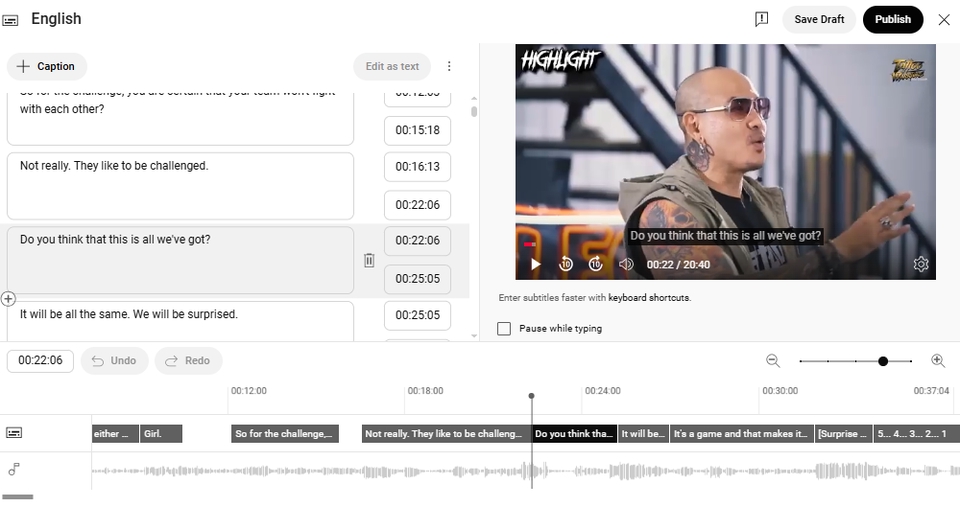Click the caption track icon on timeline
This screenshot has height=530, width=960.
(x=14, y=433)
